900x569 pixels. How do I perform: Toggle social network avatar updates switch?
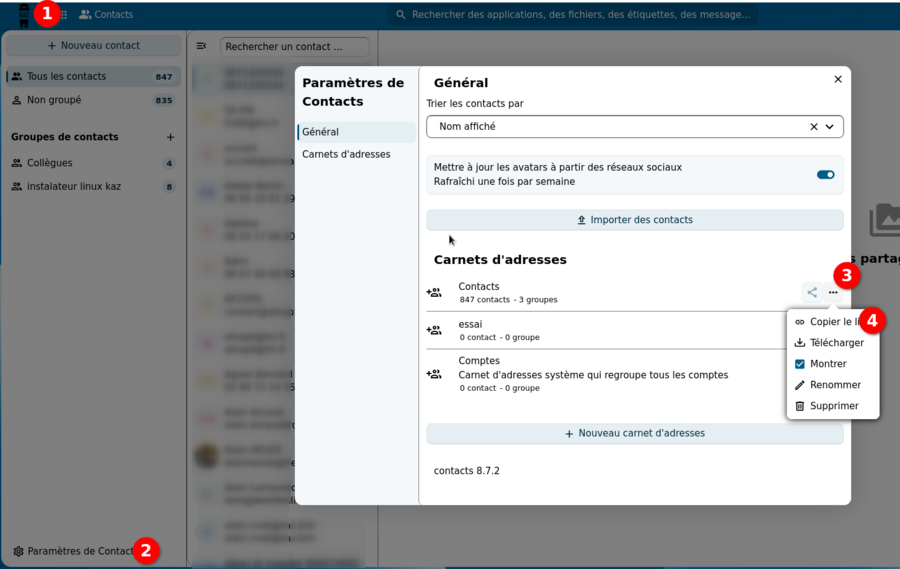click(x=825, y=175)
